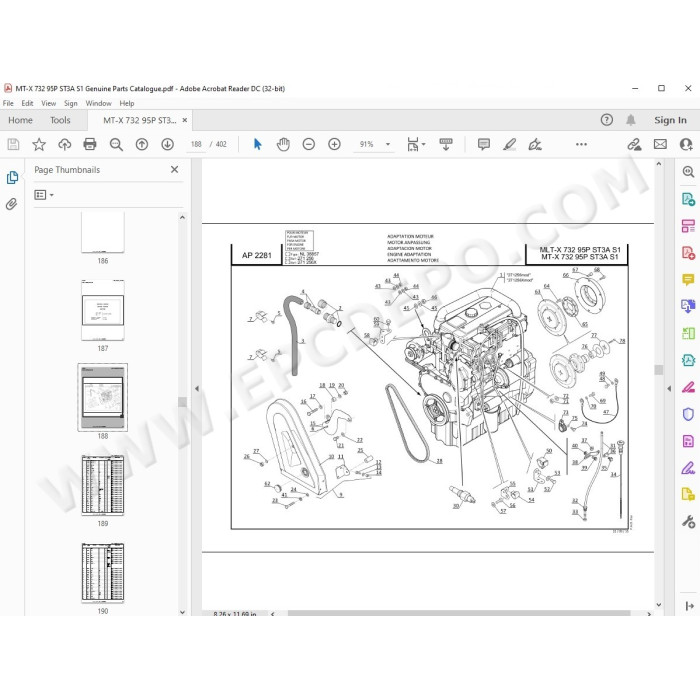Toggle scrolling mode keyboard icon
The width and height of the screenshot is (700, 700).
point(446,144)
